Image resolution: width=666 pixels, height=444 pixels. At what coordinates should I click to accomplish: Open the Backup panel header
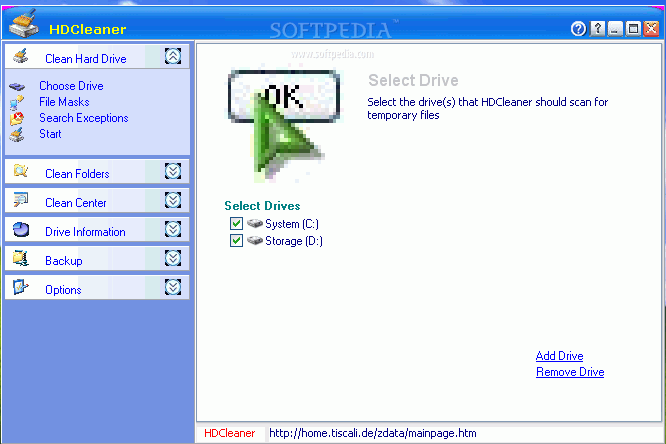(97, 258)
